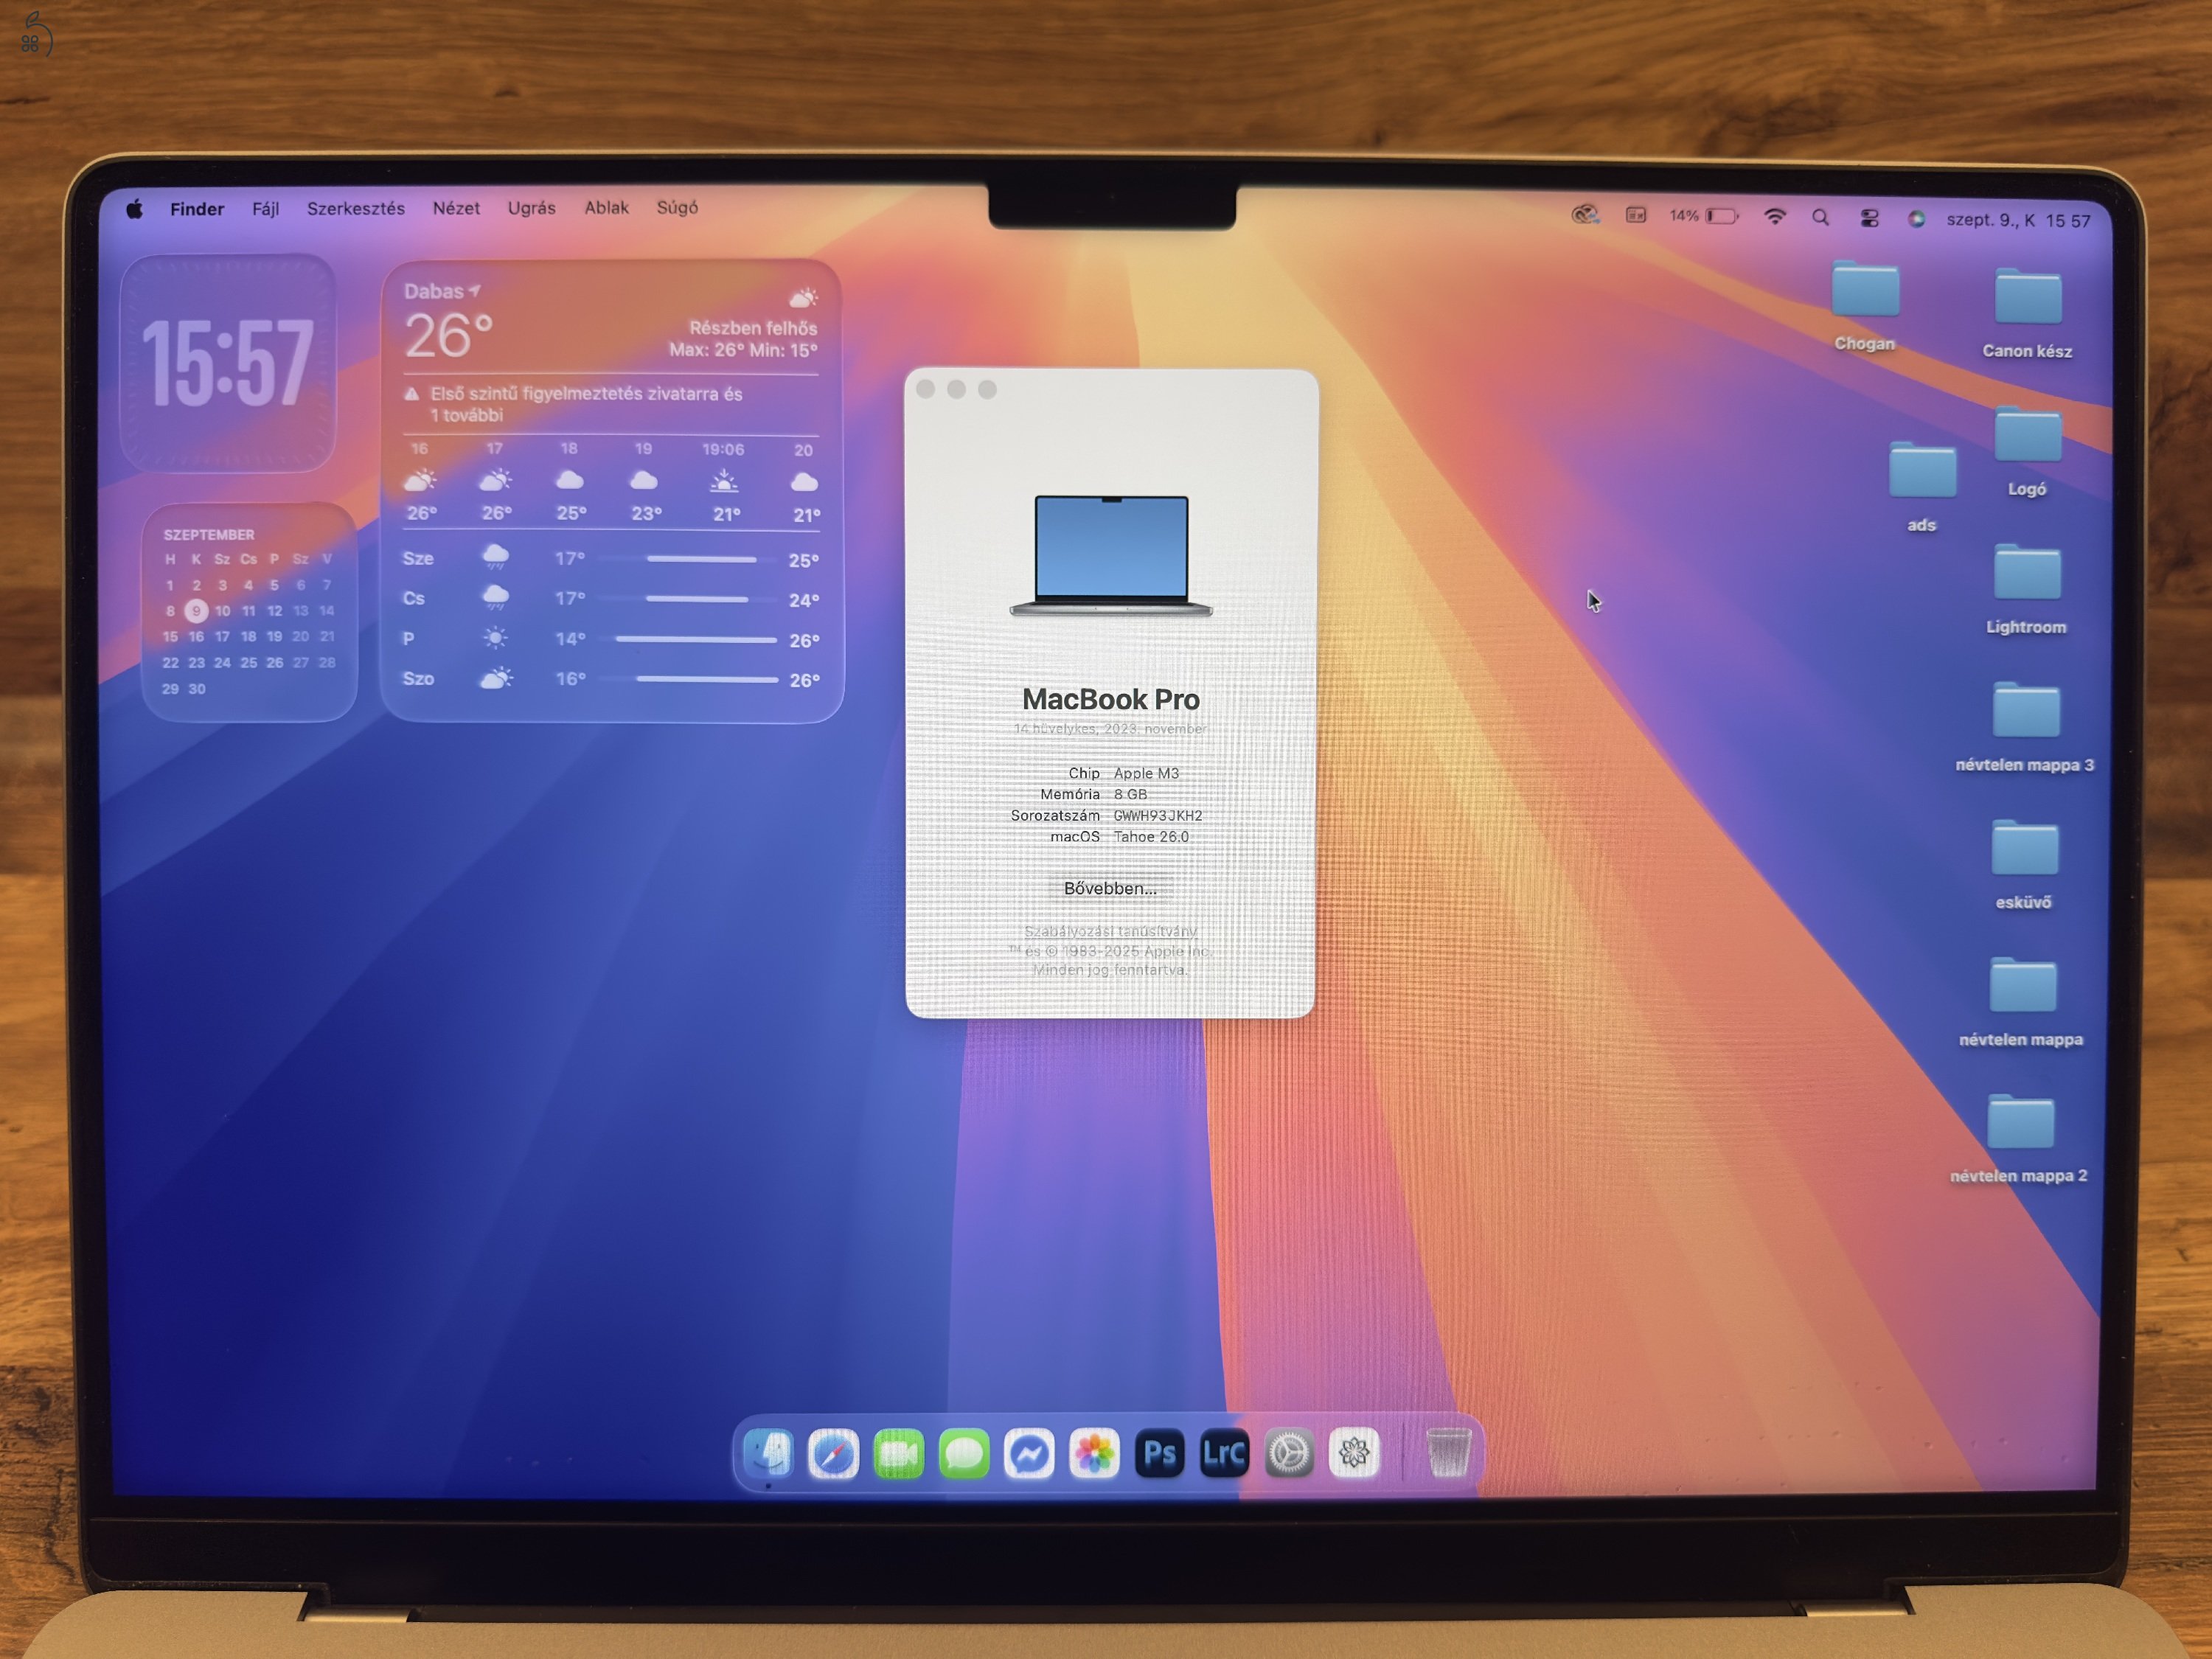Click the keyboard input menu bar icon
2212x1659 pixels.
click(x=1636, y=215)
